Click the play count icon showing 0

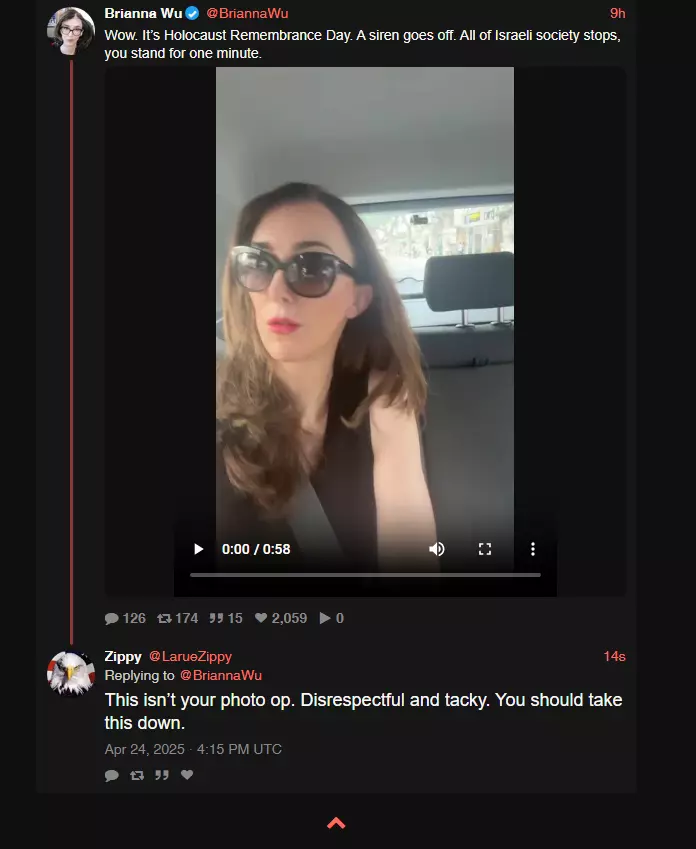325,618
